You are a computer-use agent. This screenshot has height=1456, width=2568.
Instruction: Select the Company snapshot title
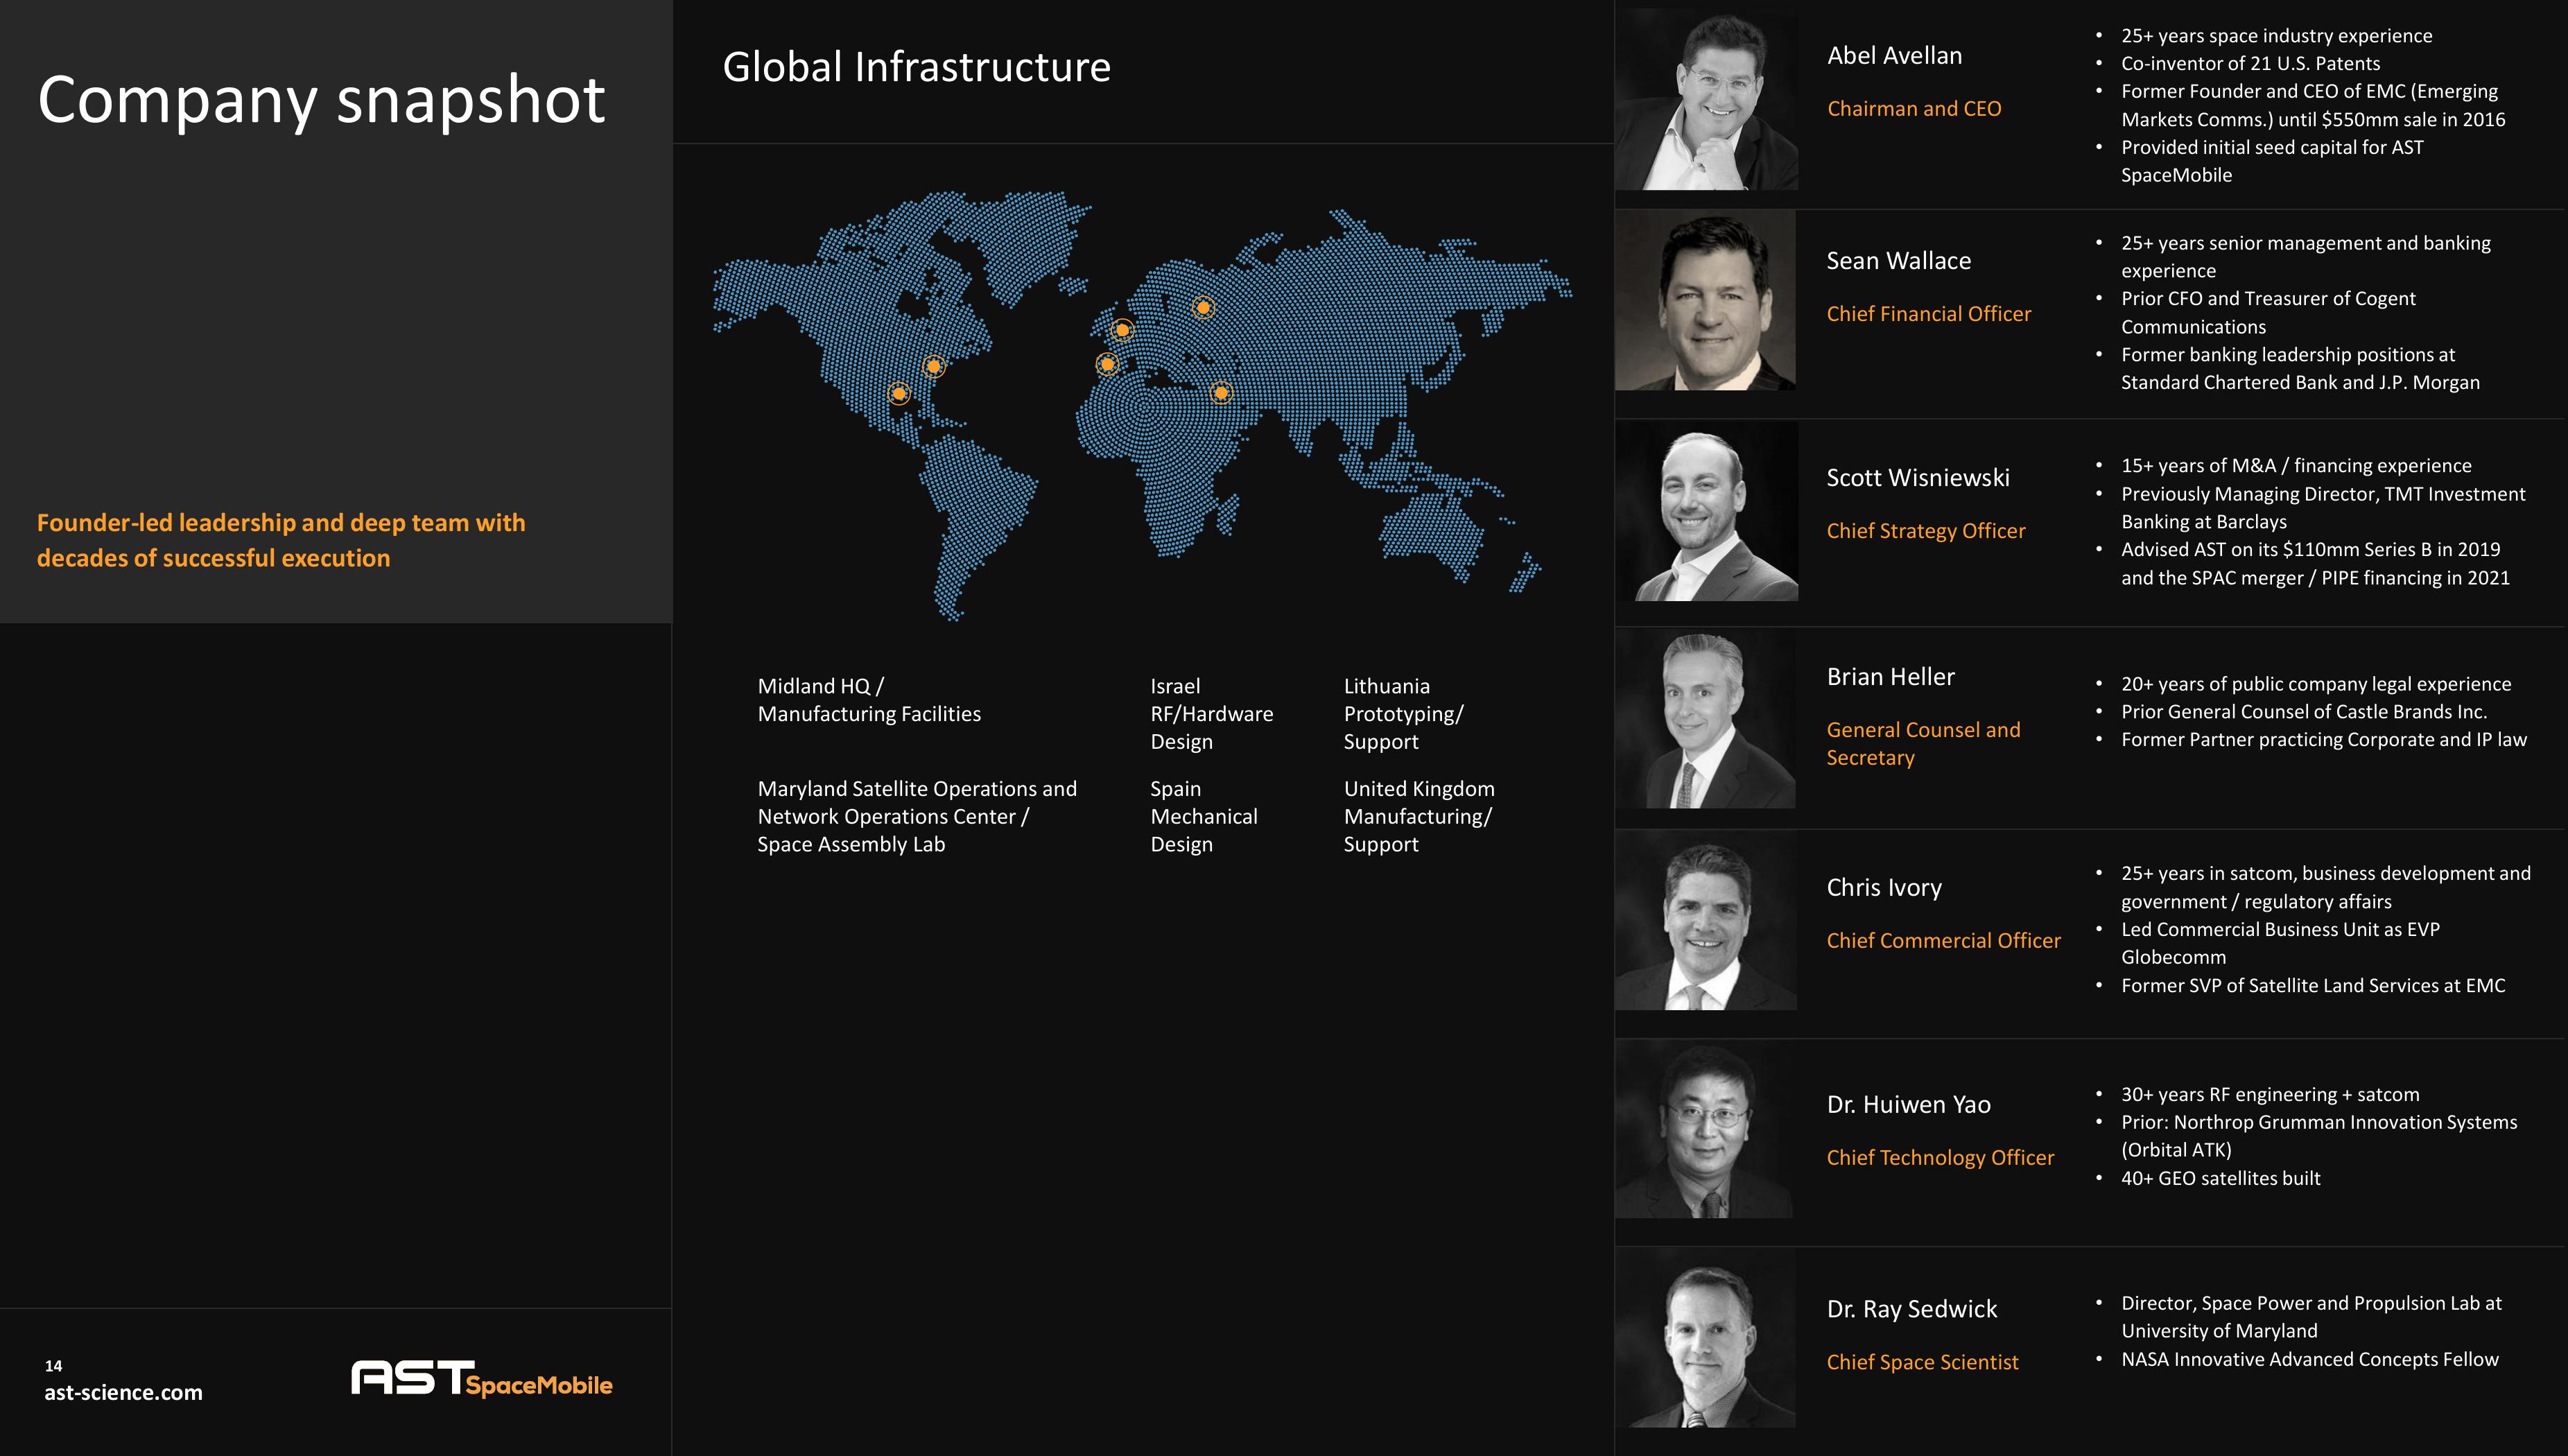321,100
